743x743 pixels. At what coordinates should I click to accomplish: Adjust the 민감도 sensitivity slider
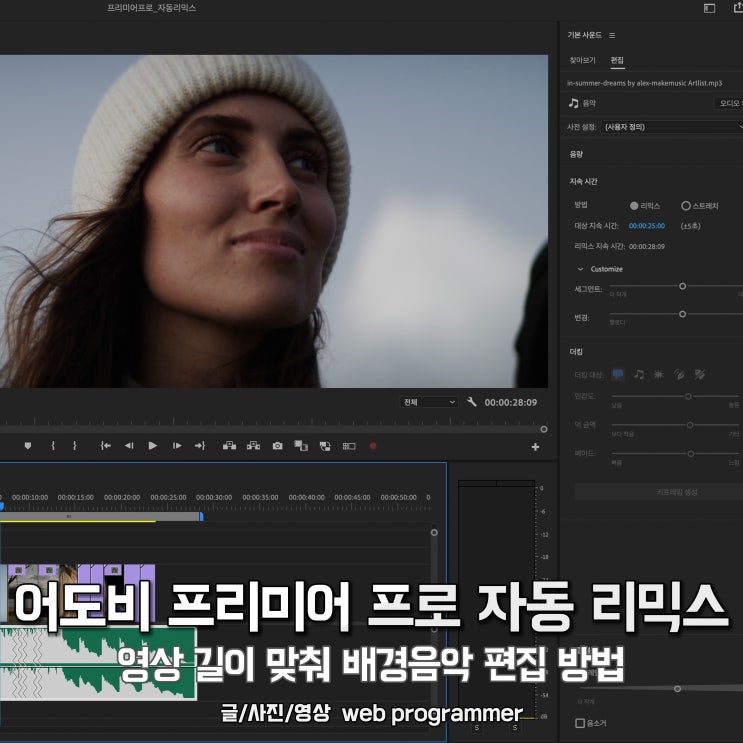tap(688, 396)
